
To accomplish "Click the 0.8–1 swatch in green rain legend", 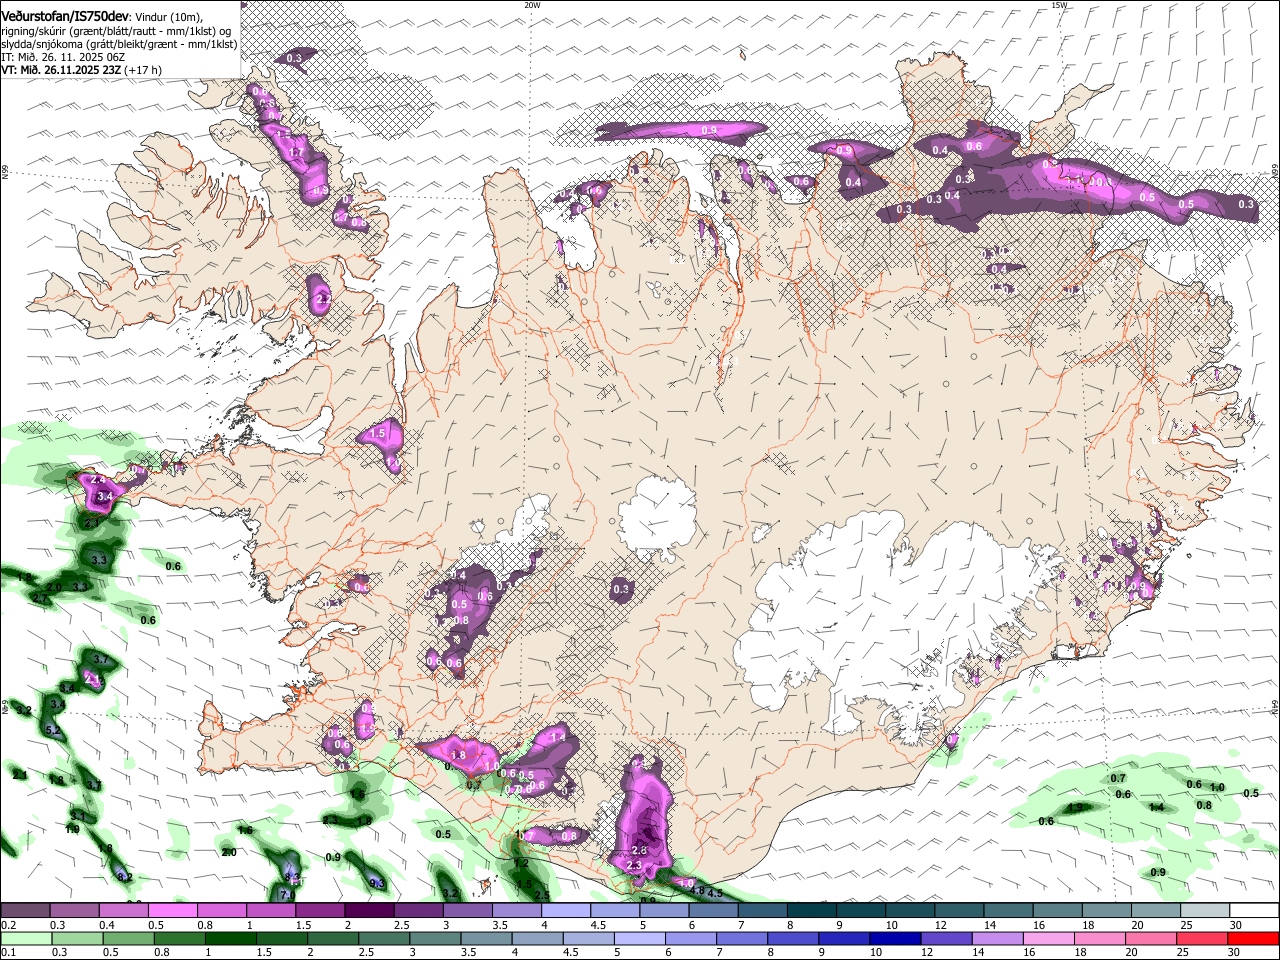I will (x=179, y=938).
